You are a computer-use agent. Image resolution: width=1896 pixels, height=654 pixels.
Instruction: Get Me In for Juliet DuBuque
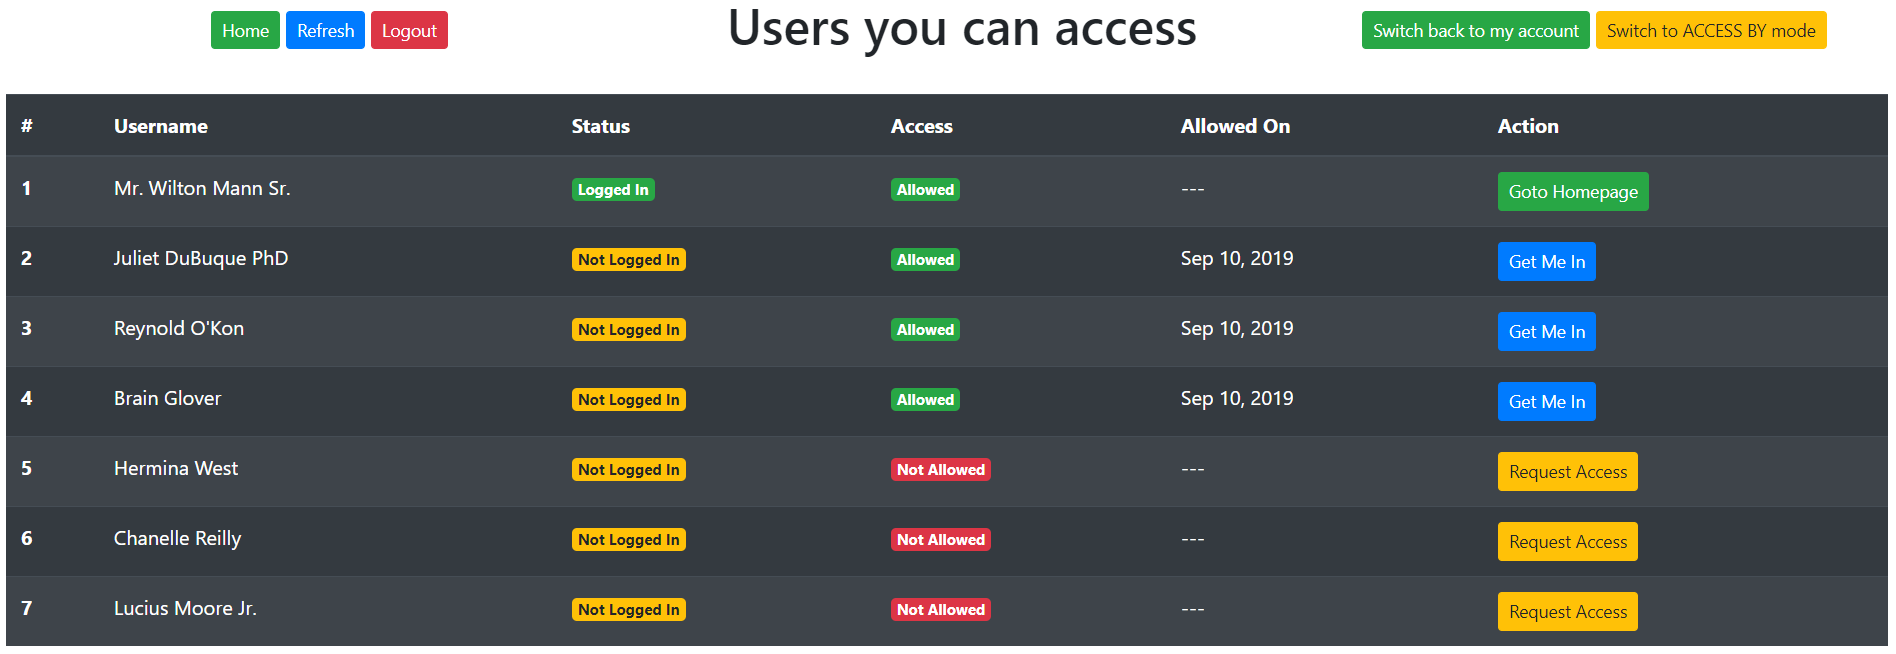pyautogui.click(x=1546, y=262)
